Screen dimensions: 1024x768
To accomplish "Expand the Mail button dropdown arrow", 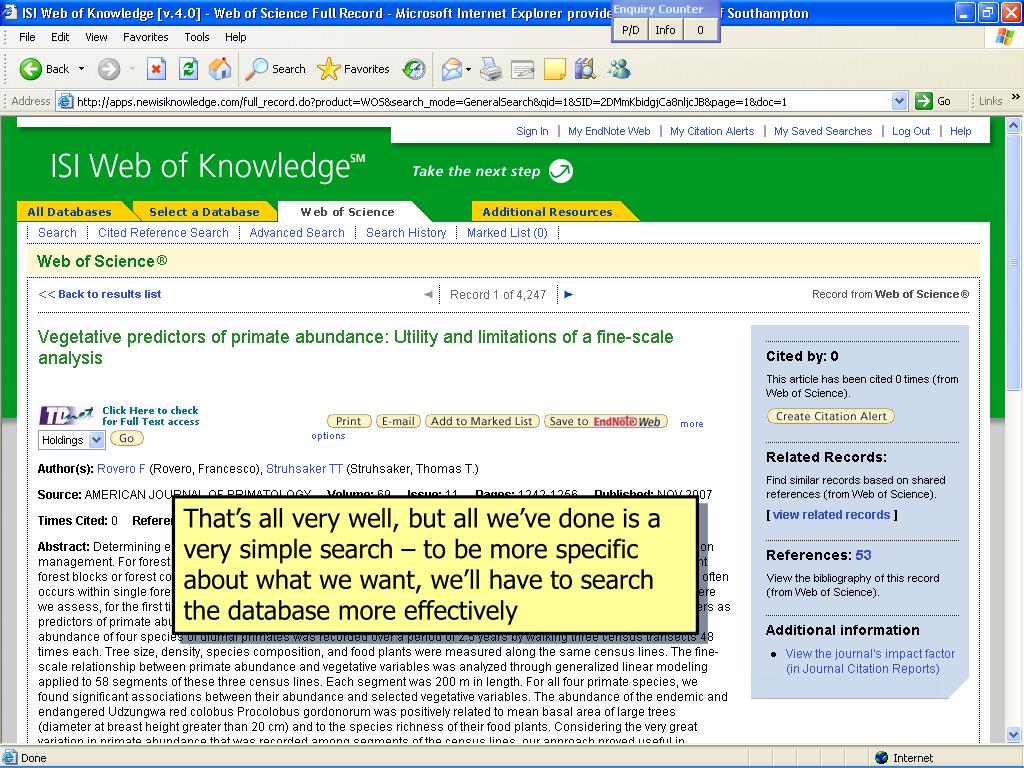I will point(468,69).
